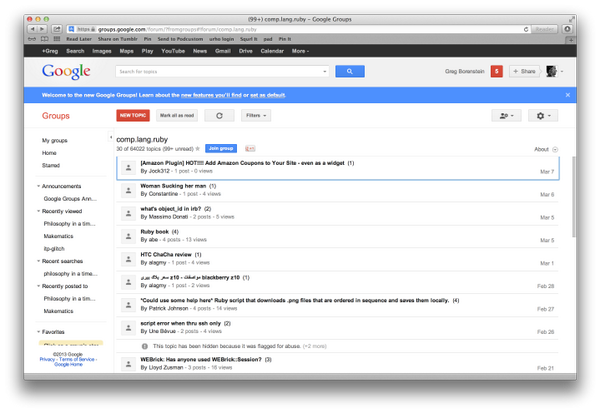This screenshot has height=413, width=600.
Task: Go to YouTube in Google bar
Action: [x=173, y=51]
